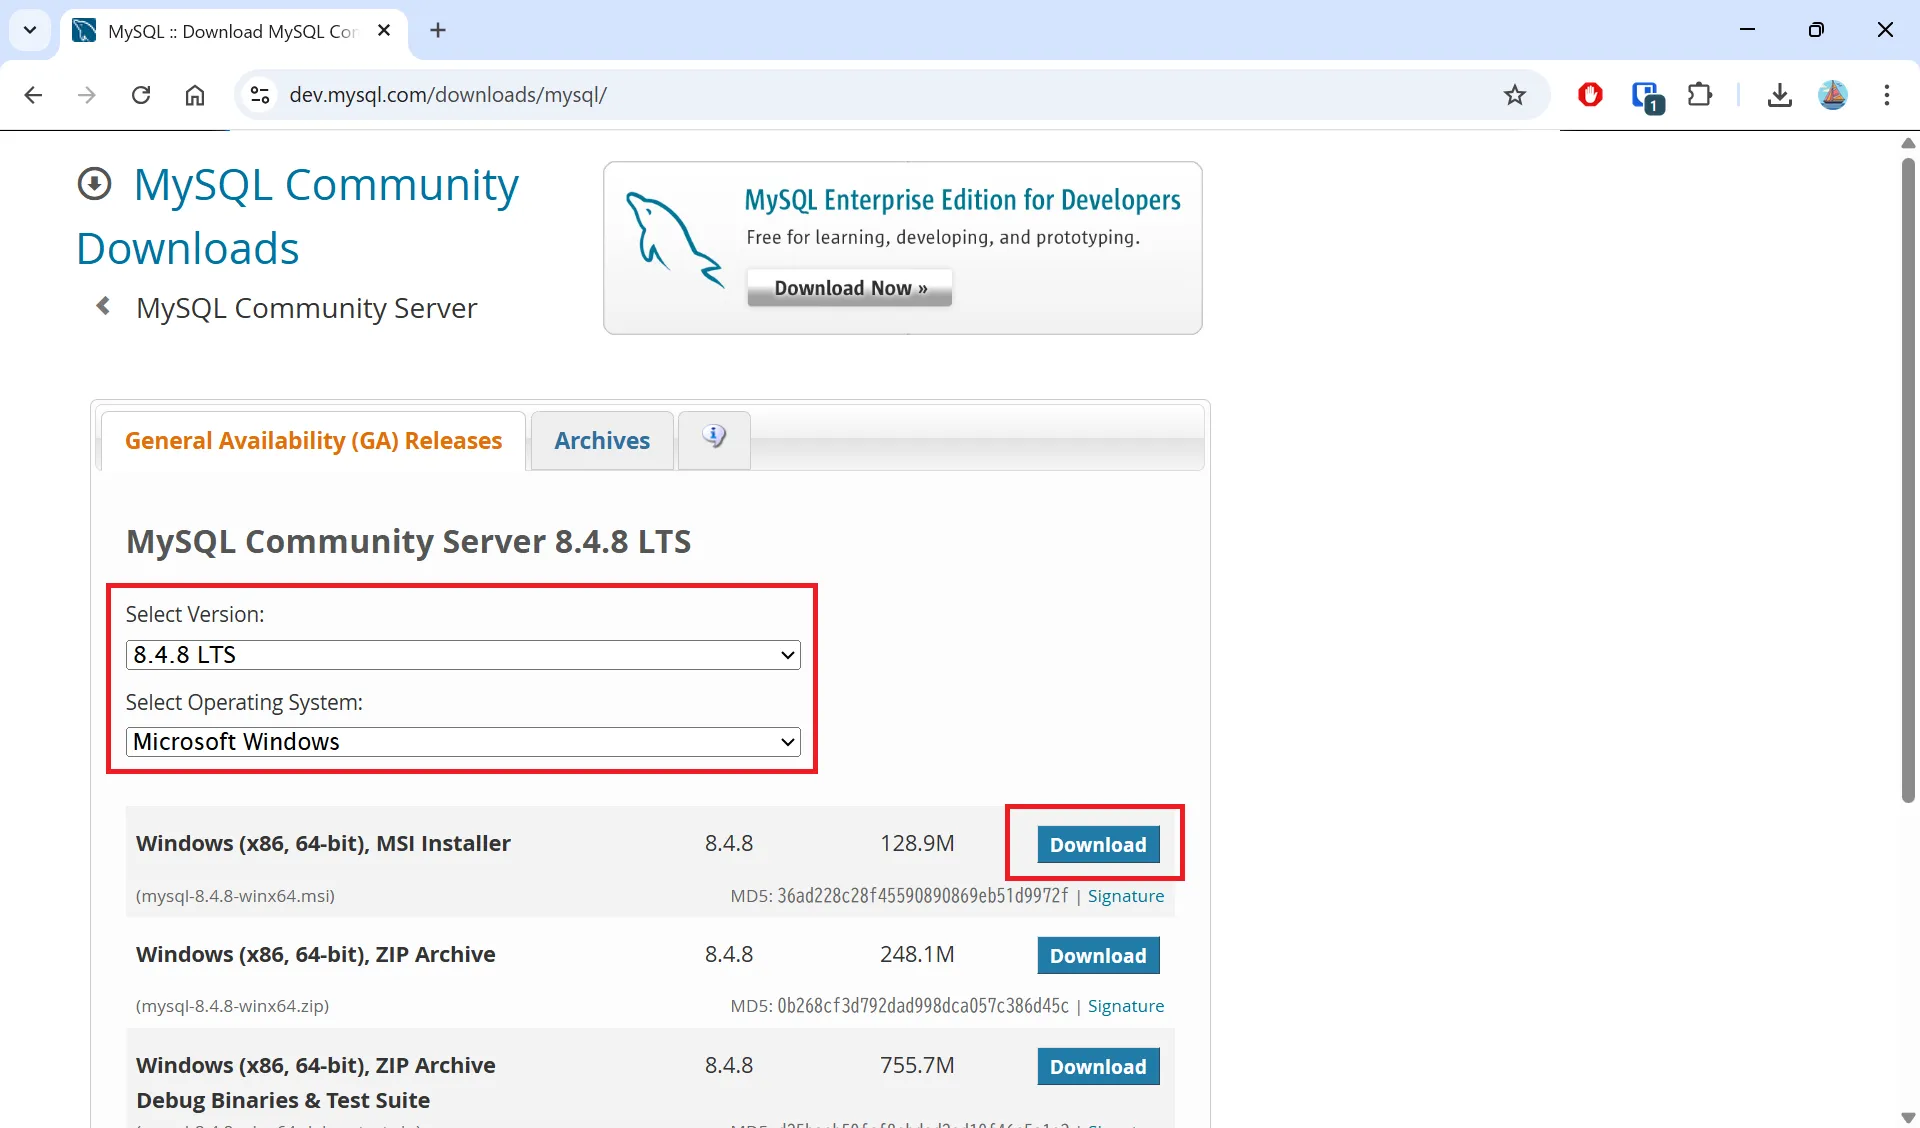Click the Download Now Enterprise button
1920x1128 pixels.
(849, 288)
